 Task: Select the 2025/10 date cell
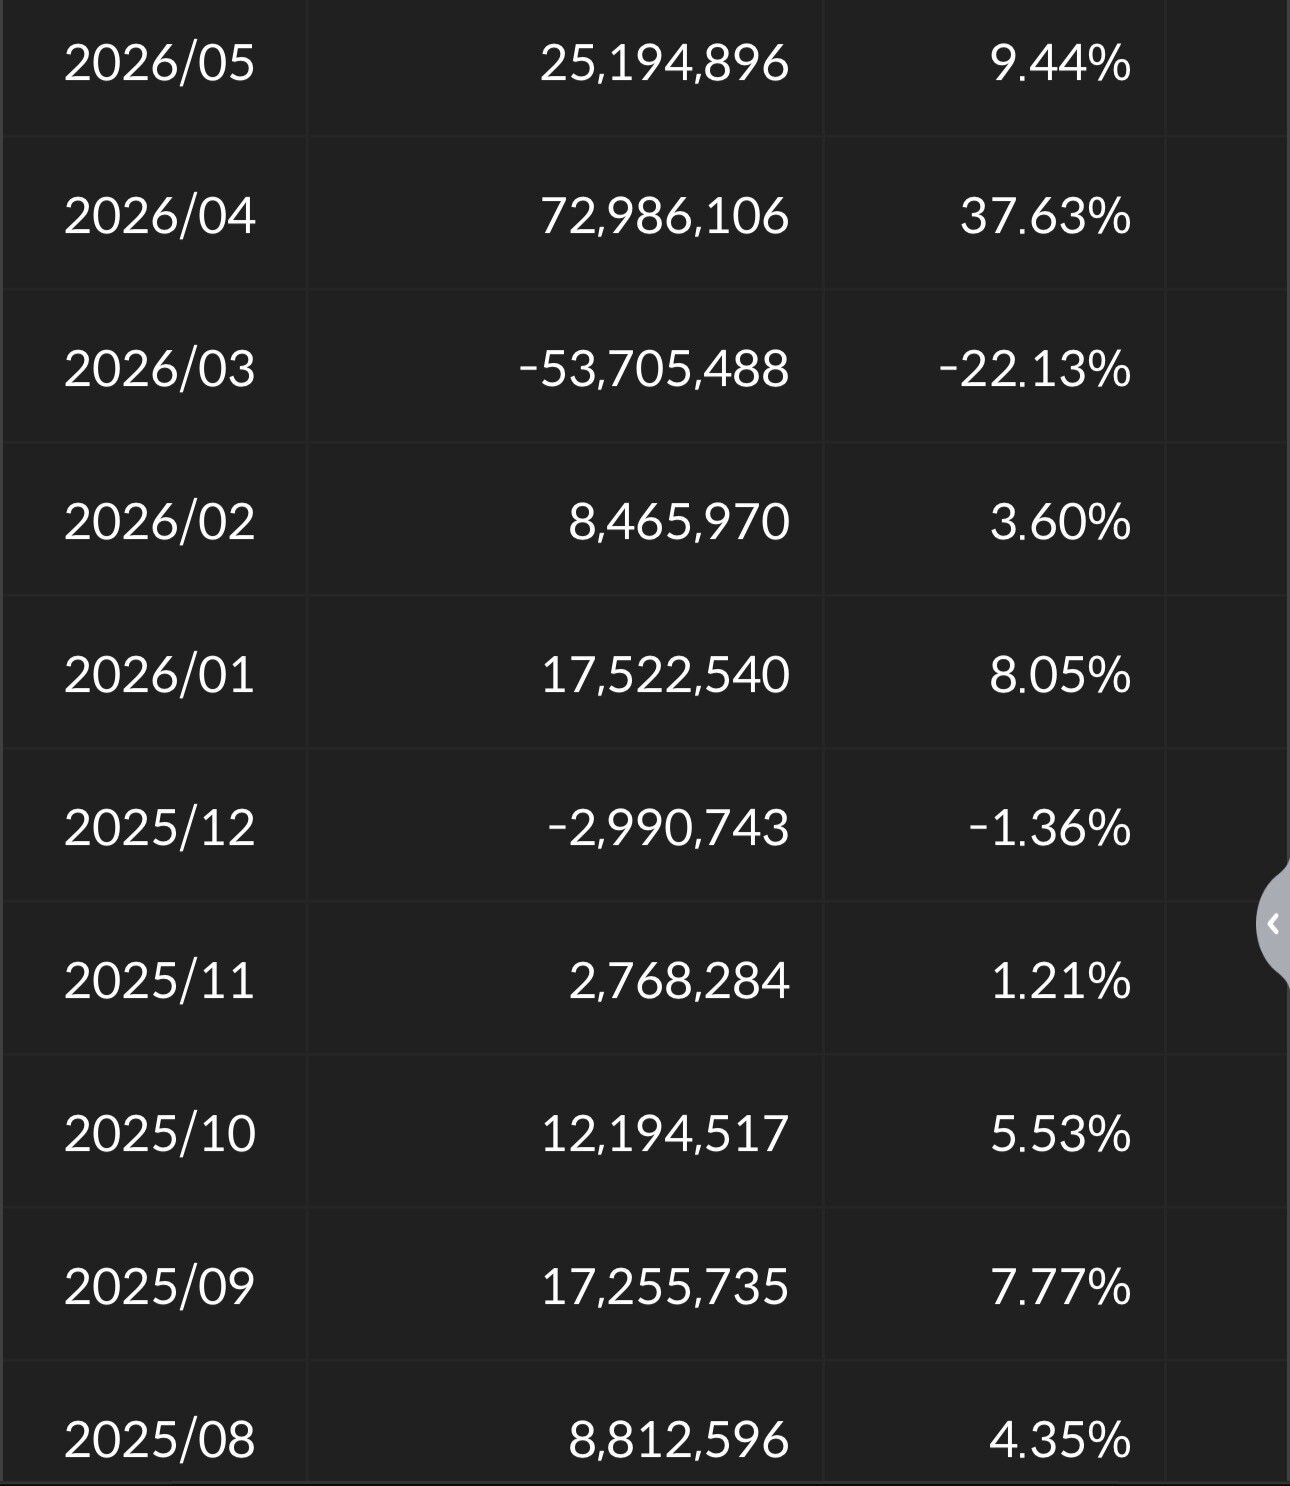pyautogui.click(x=159, y=1134)
